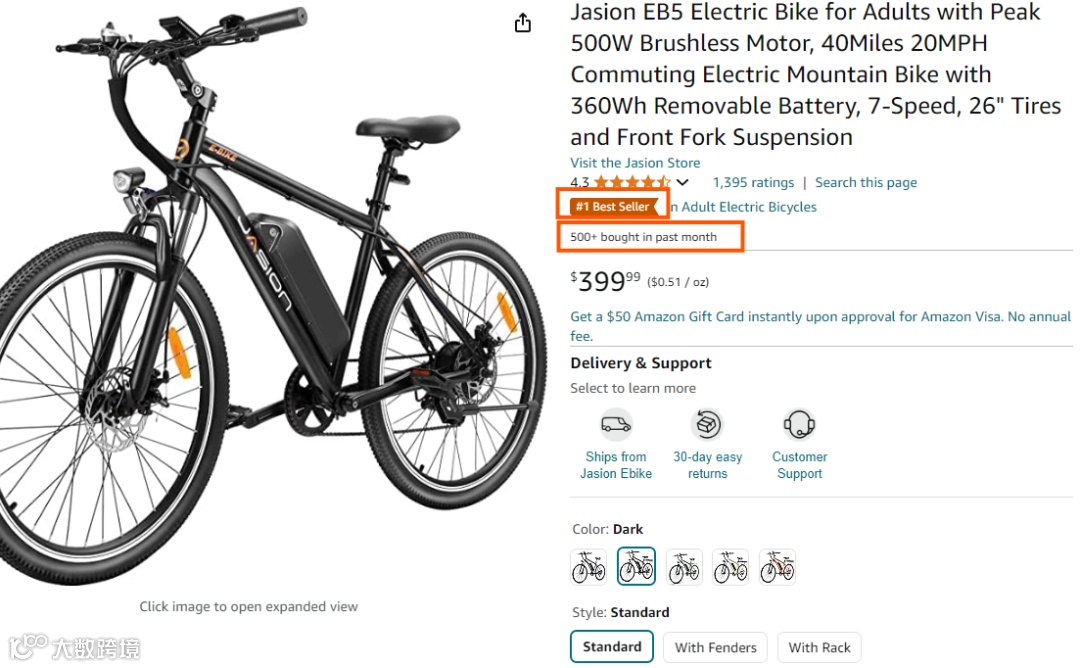Image resolution: width=1080 pixels, height=668 pixels.
Task: Click the share icon above the bike image
Action: click(523, 23)
